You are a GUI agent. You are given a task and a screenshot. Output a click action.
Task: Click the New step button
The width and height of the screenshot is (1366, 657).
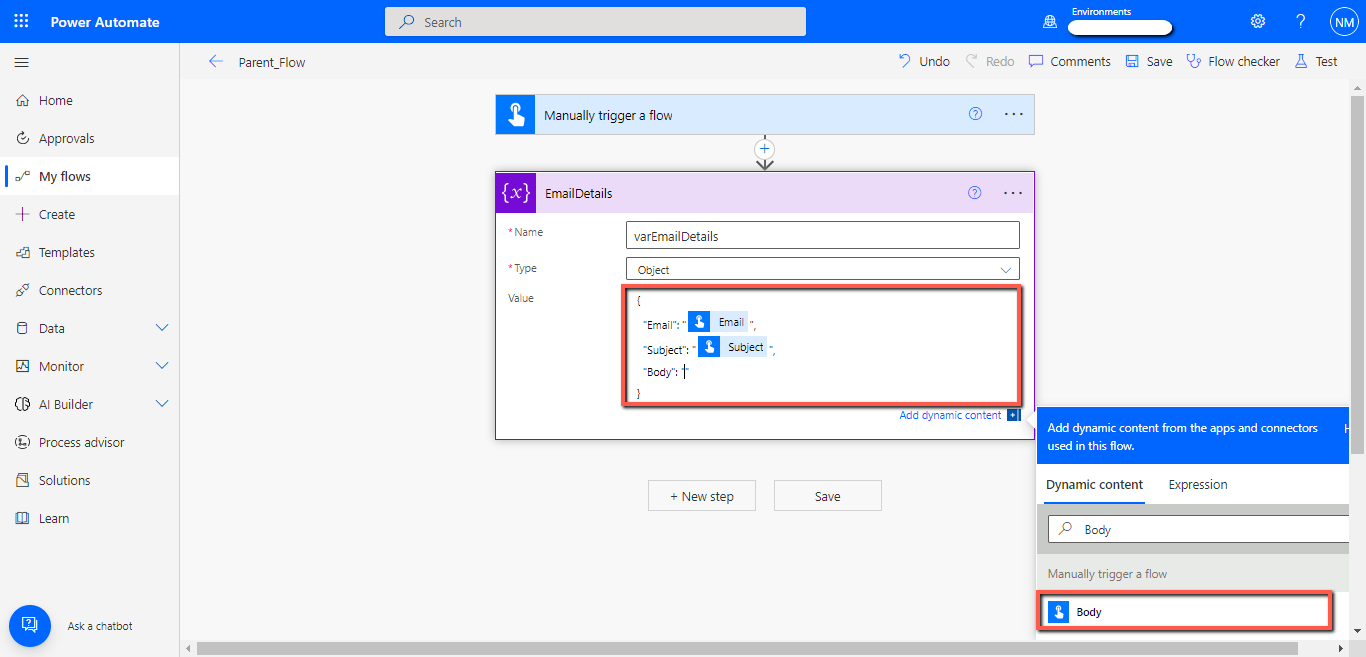point(702,496)
